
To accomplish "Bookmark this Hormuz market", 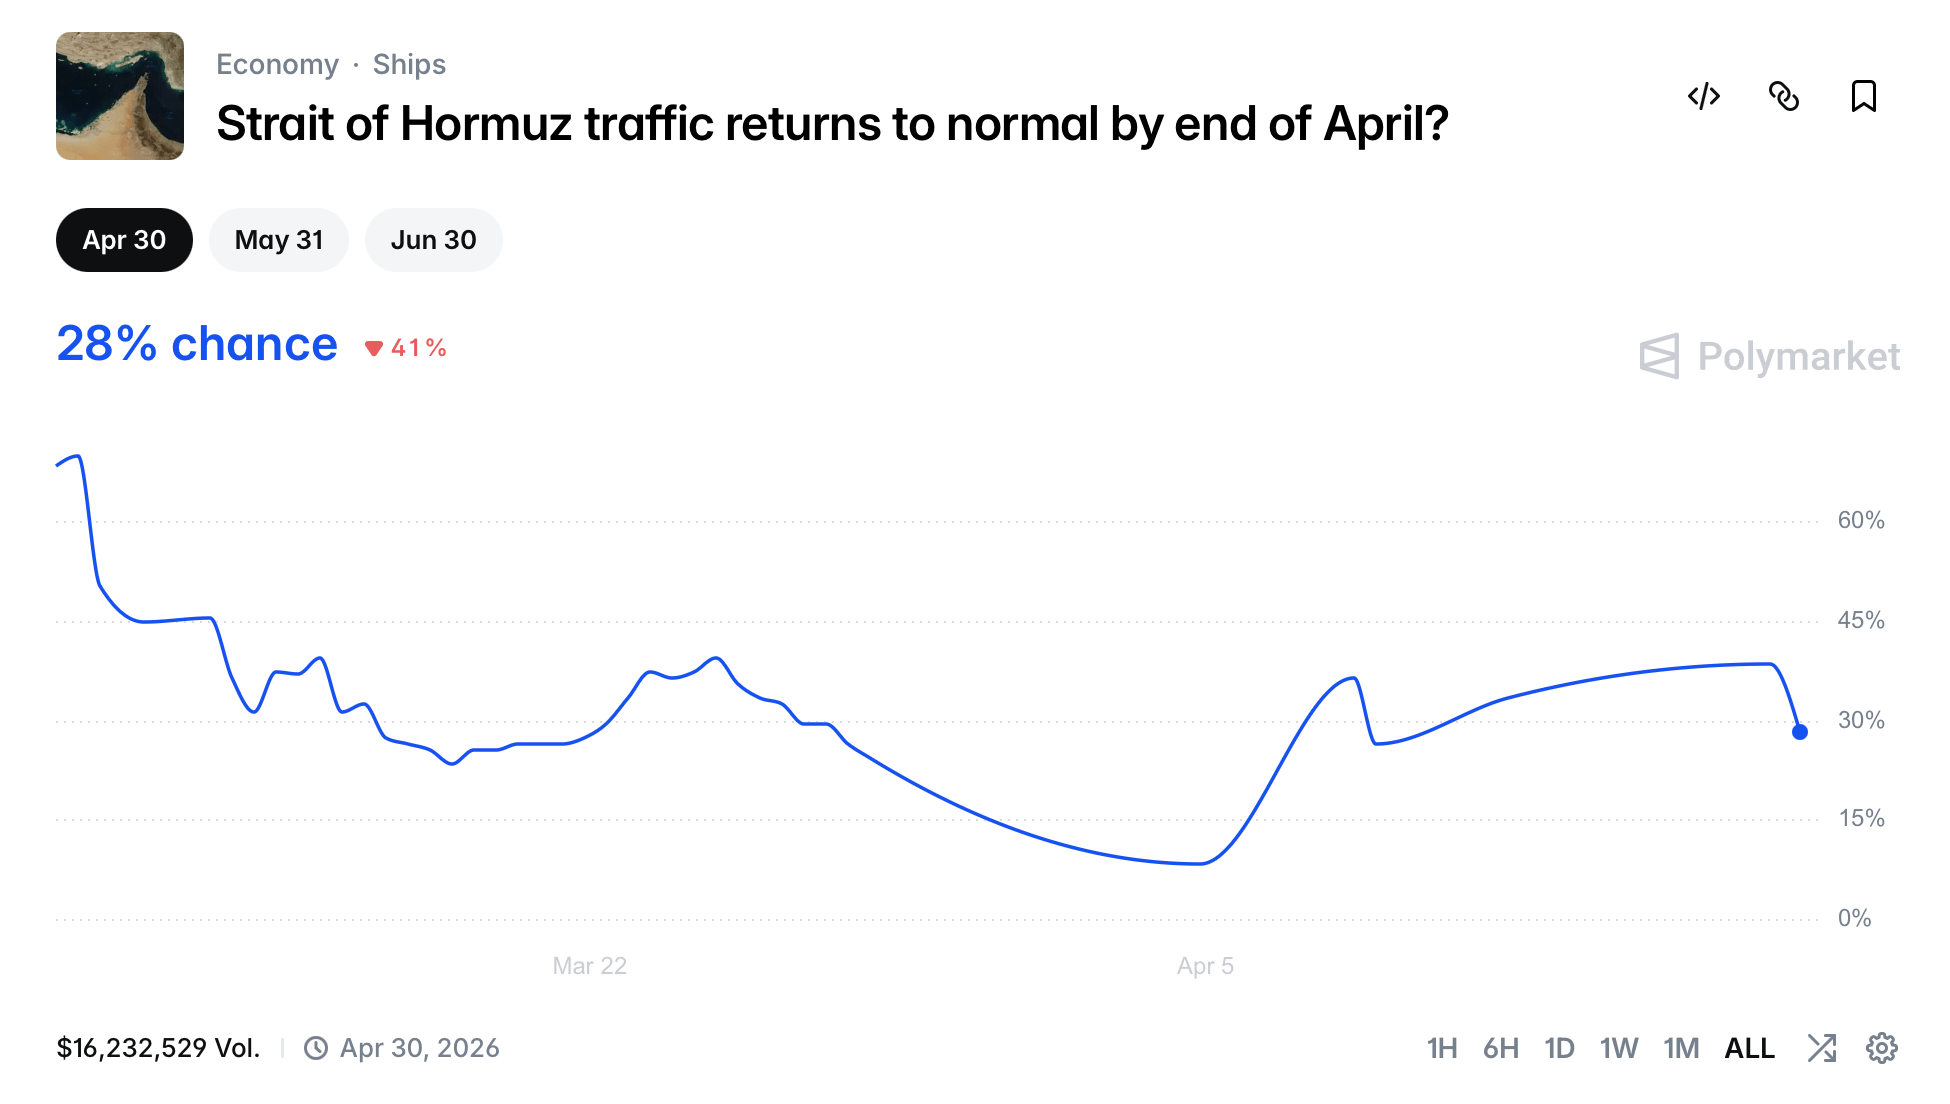I will [1863, 96].
